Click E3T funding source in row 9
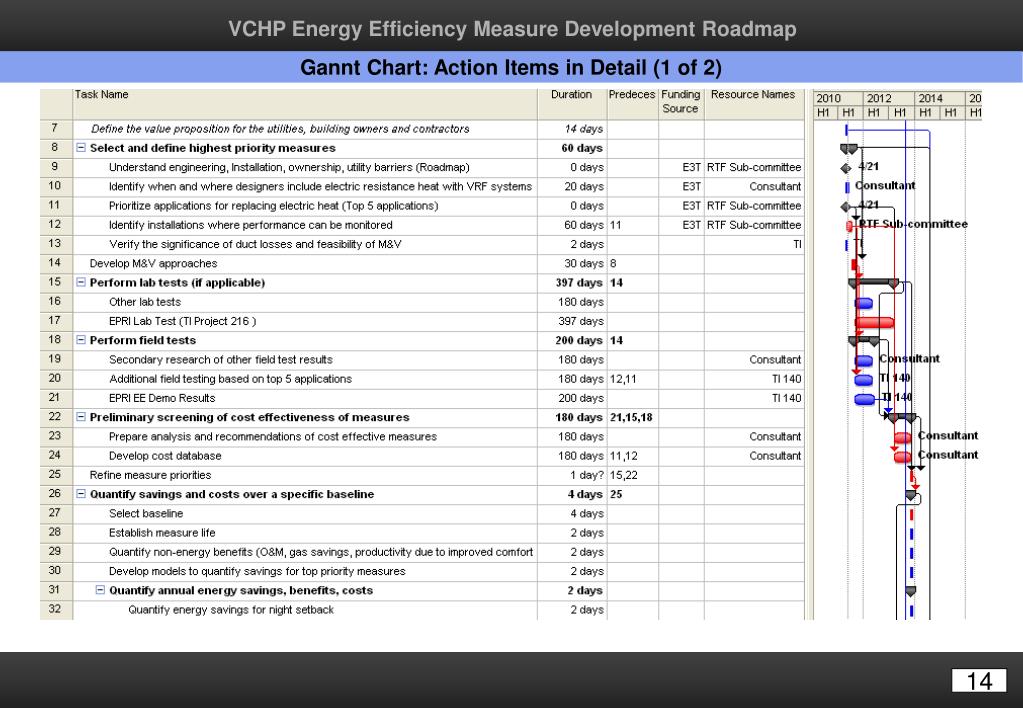The height and width of the screenshot is (708, 1023). pyautogui.click(x=692, y=168)
